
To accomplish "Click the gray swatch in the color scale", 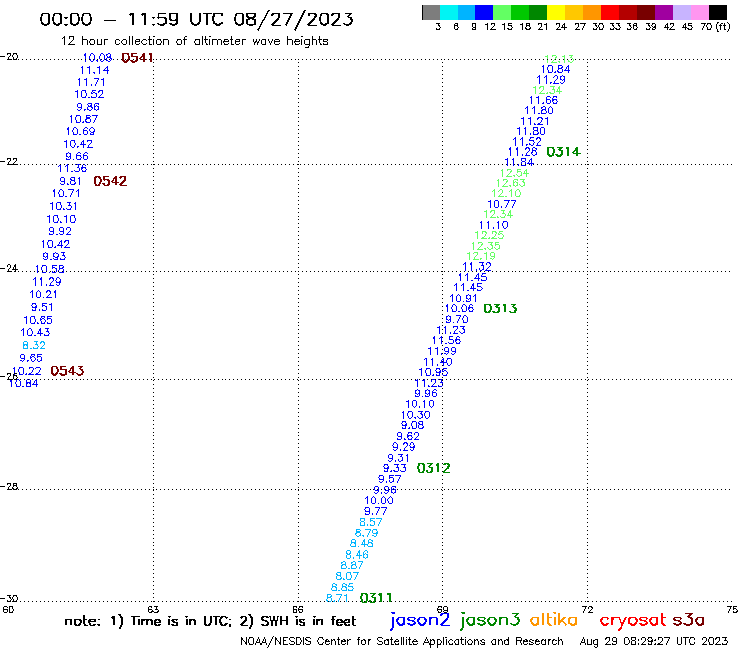I will click(431, 12).
